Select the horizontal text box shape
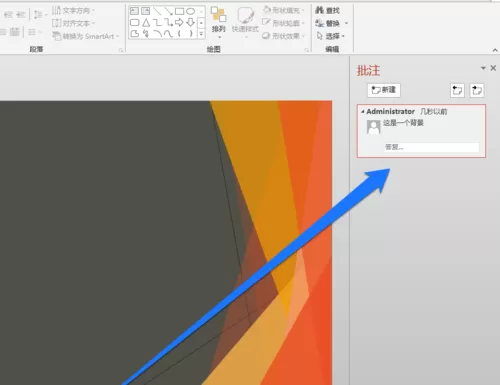The width and height of the screenshot is (500, 385). pyautogui.click(x=134, y=11)
